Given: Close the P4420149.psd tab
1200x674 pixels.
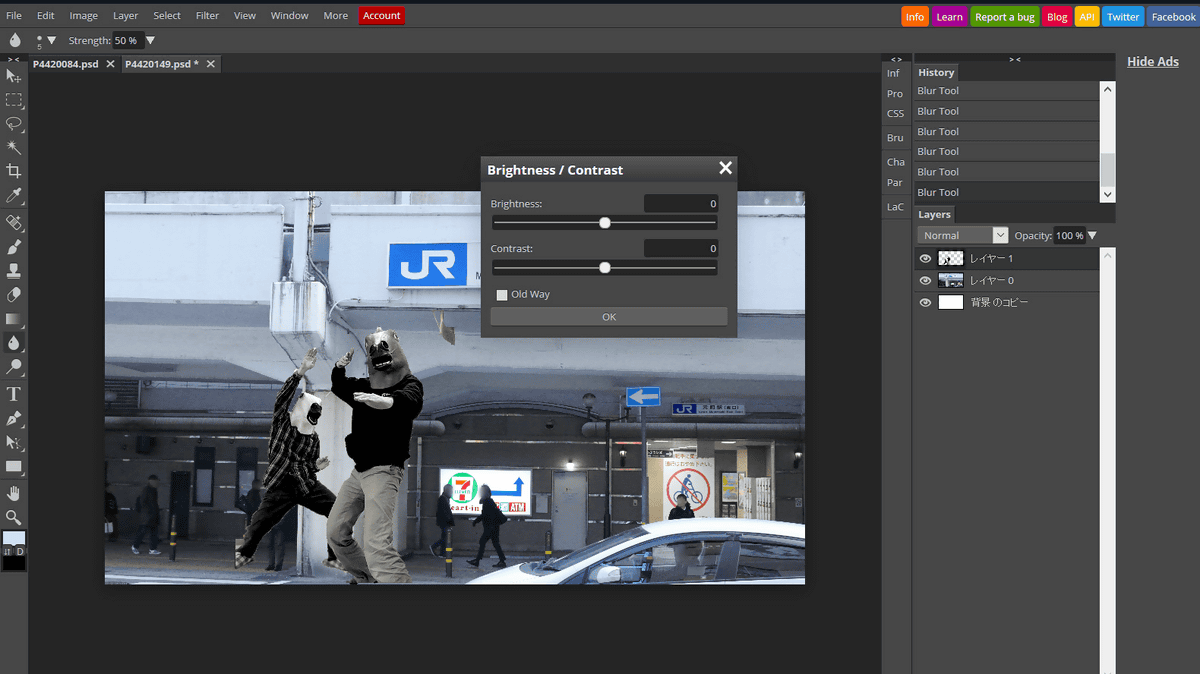Looking at the screenshot, I should [210, 64].
